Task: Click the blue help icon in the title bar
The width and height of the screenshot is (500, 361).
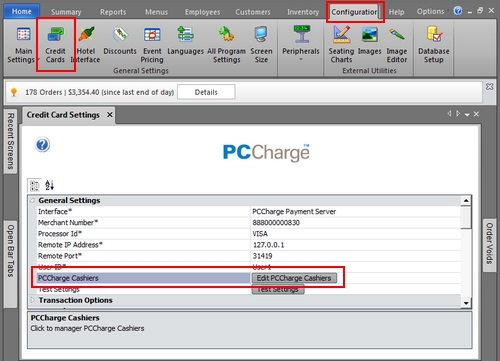Action: 458,11
